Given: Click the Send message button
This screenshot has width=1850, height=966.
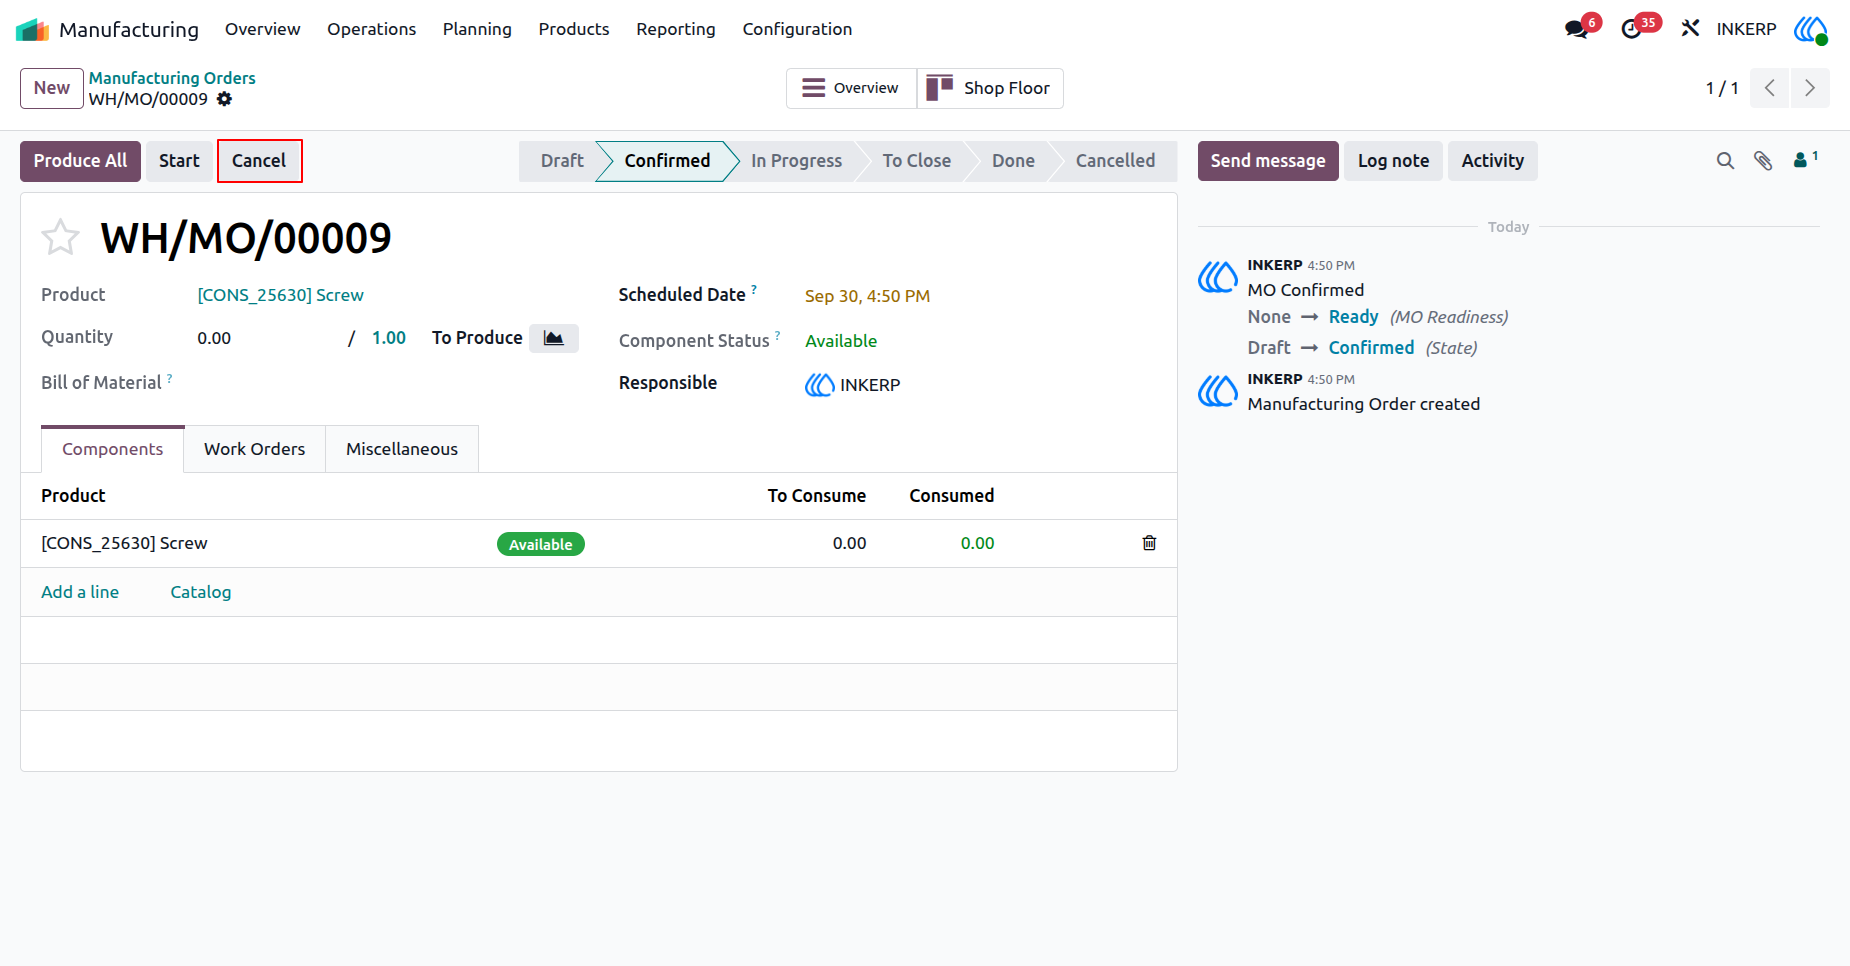Looking at the screenshot, I should pos(1268,161).
